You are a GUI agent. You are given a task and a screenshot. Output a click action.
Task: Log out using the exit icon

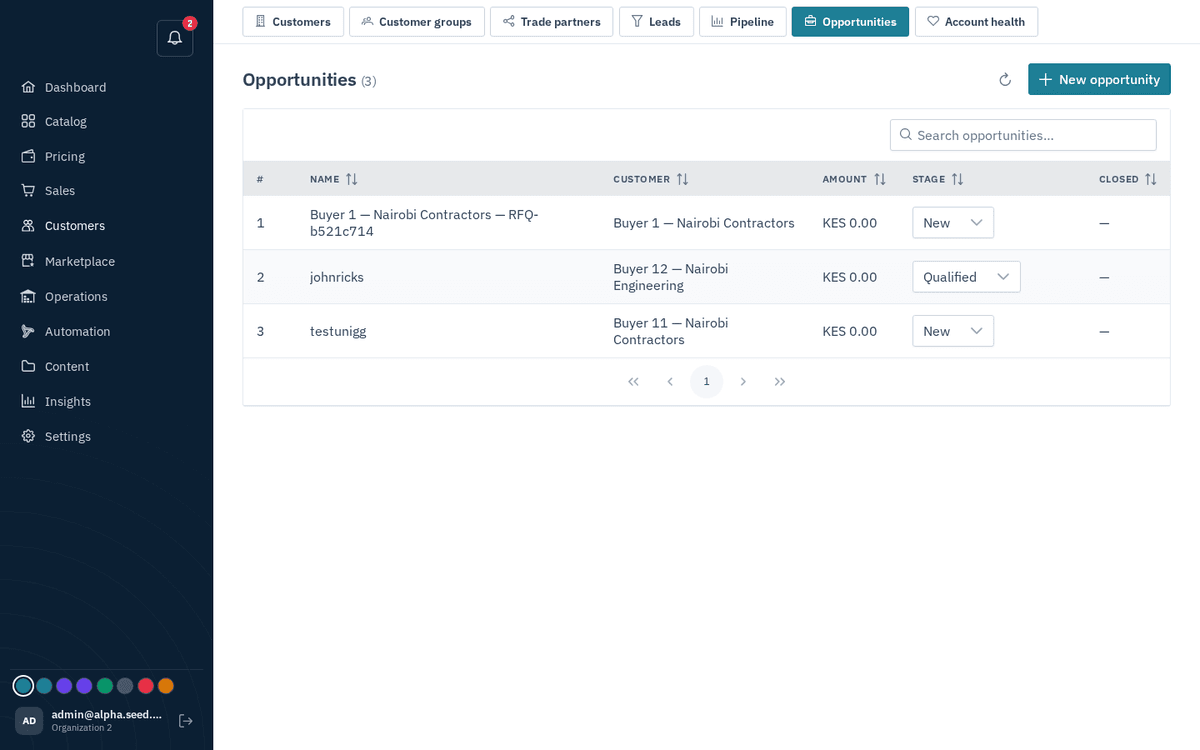click(186, 720)
